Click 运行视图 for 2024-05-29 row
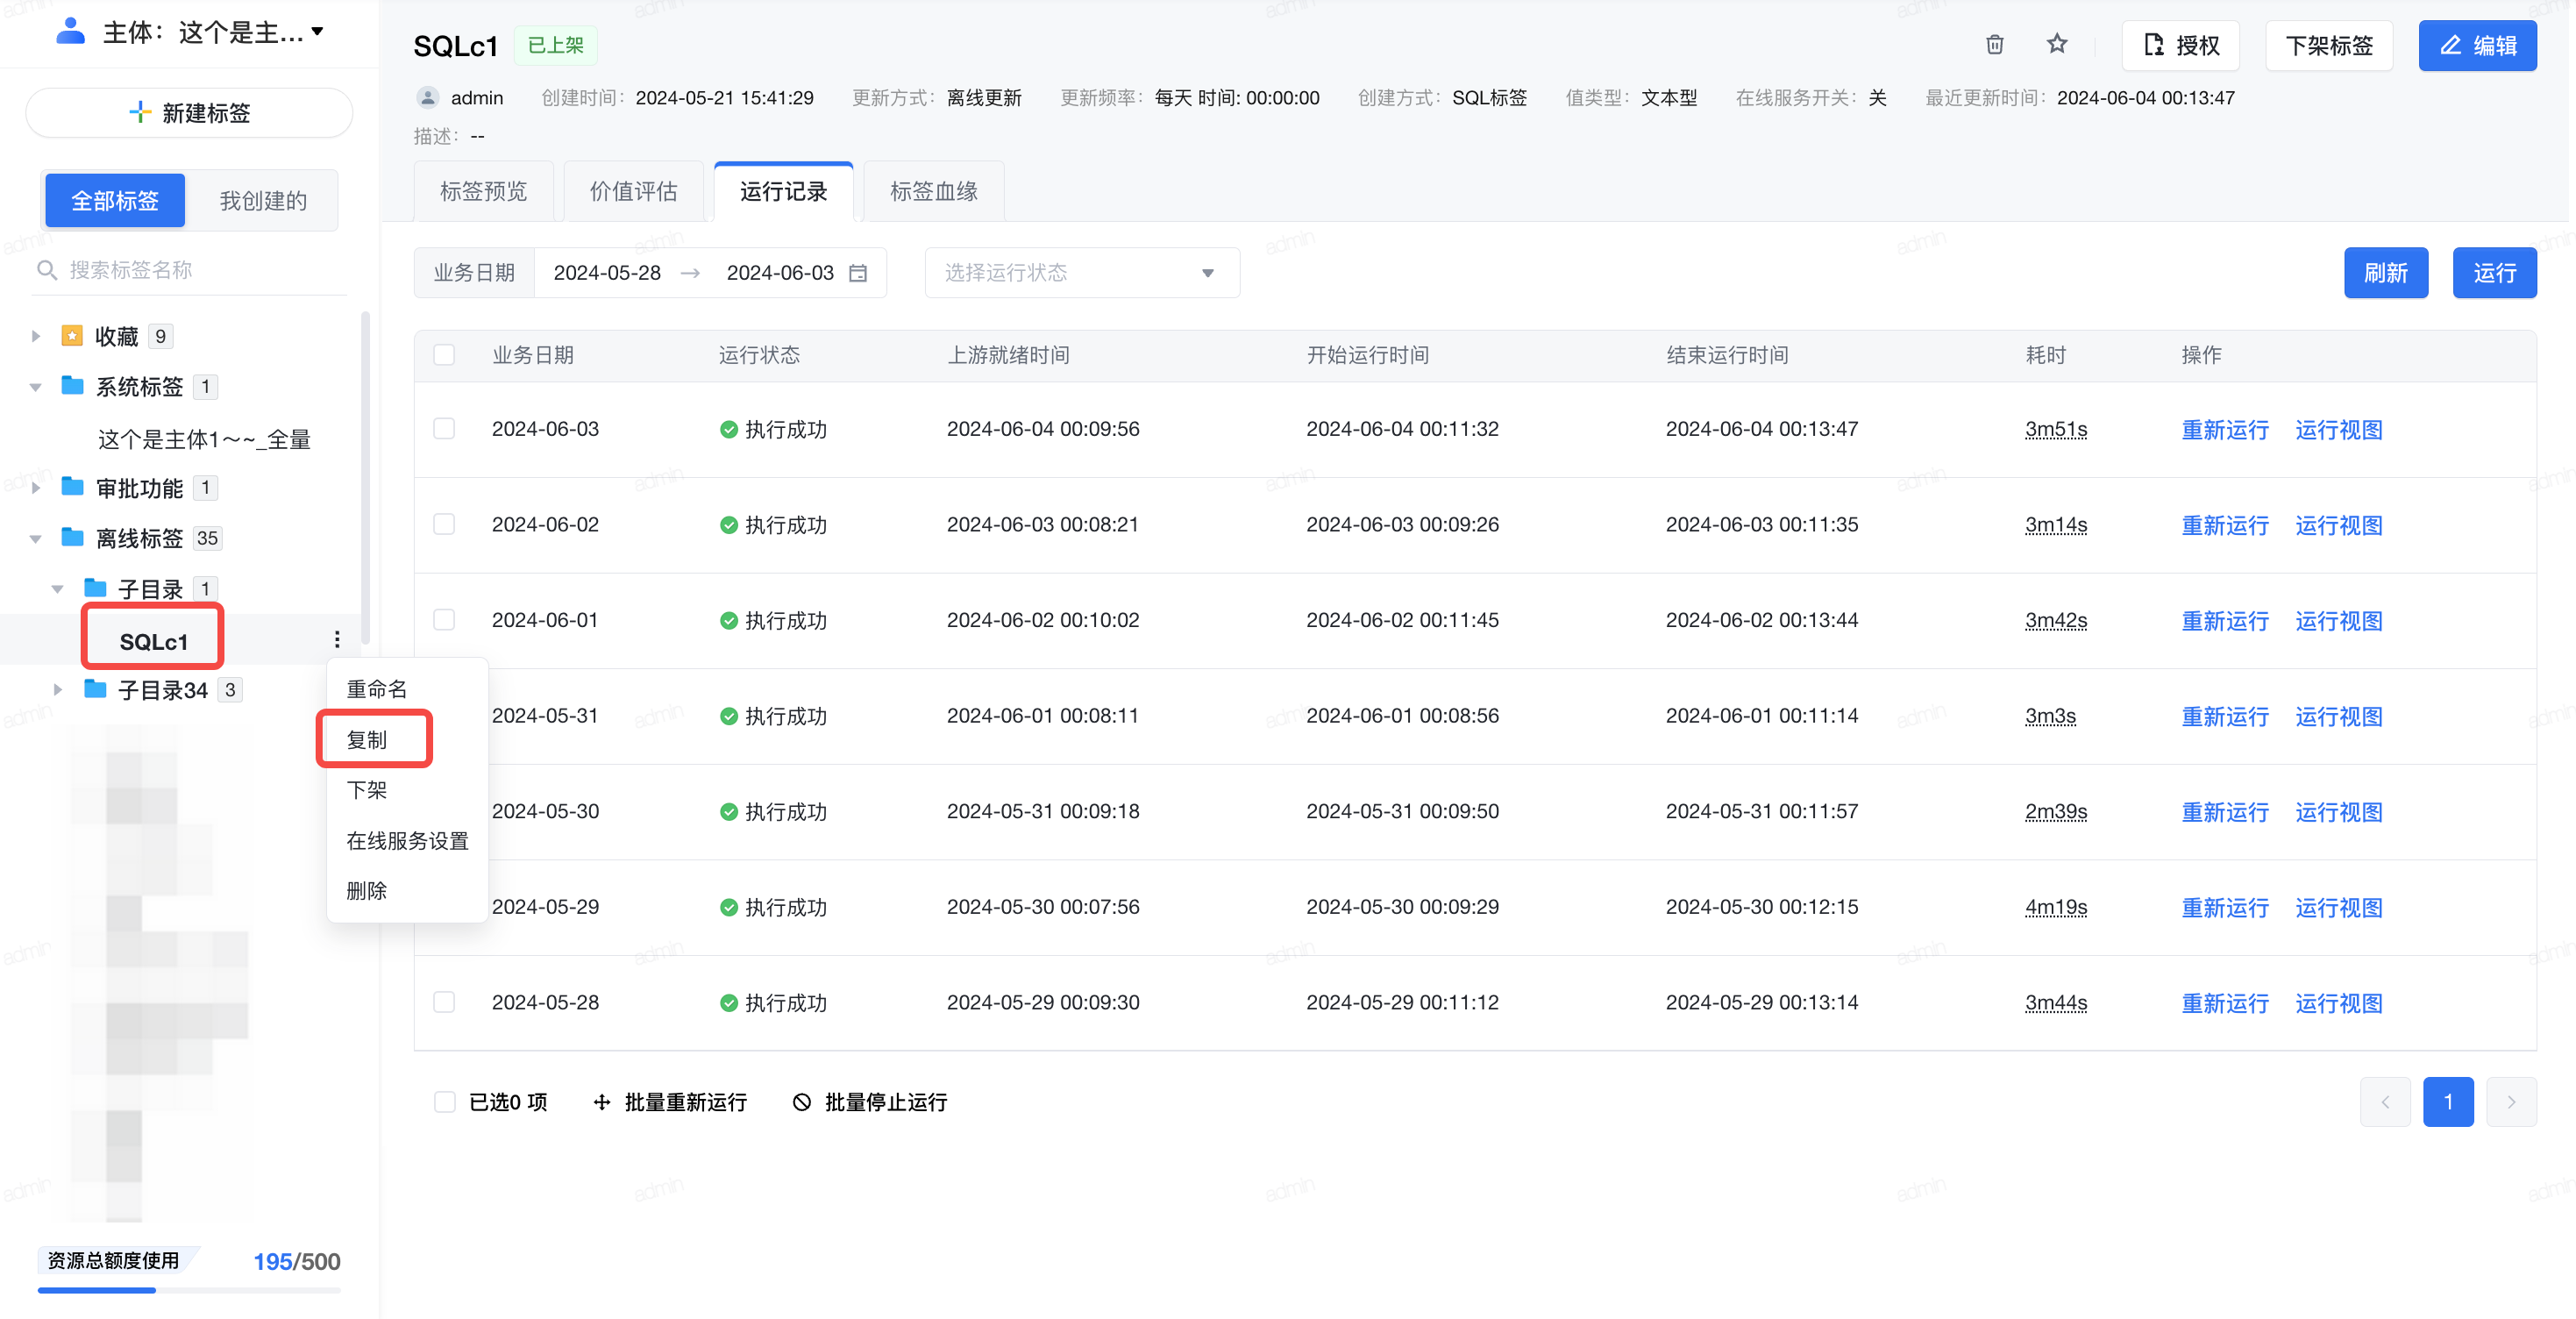The width and height of the screenshot is (2576, 1319). tap(2338, 908)
